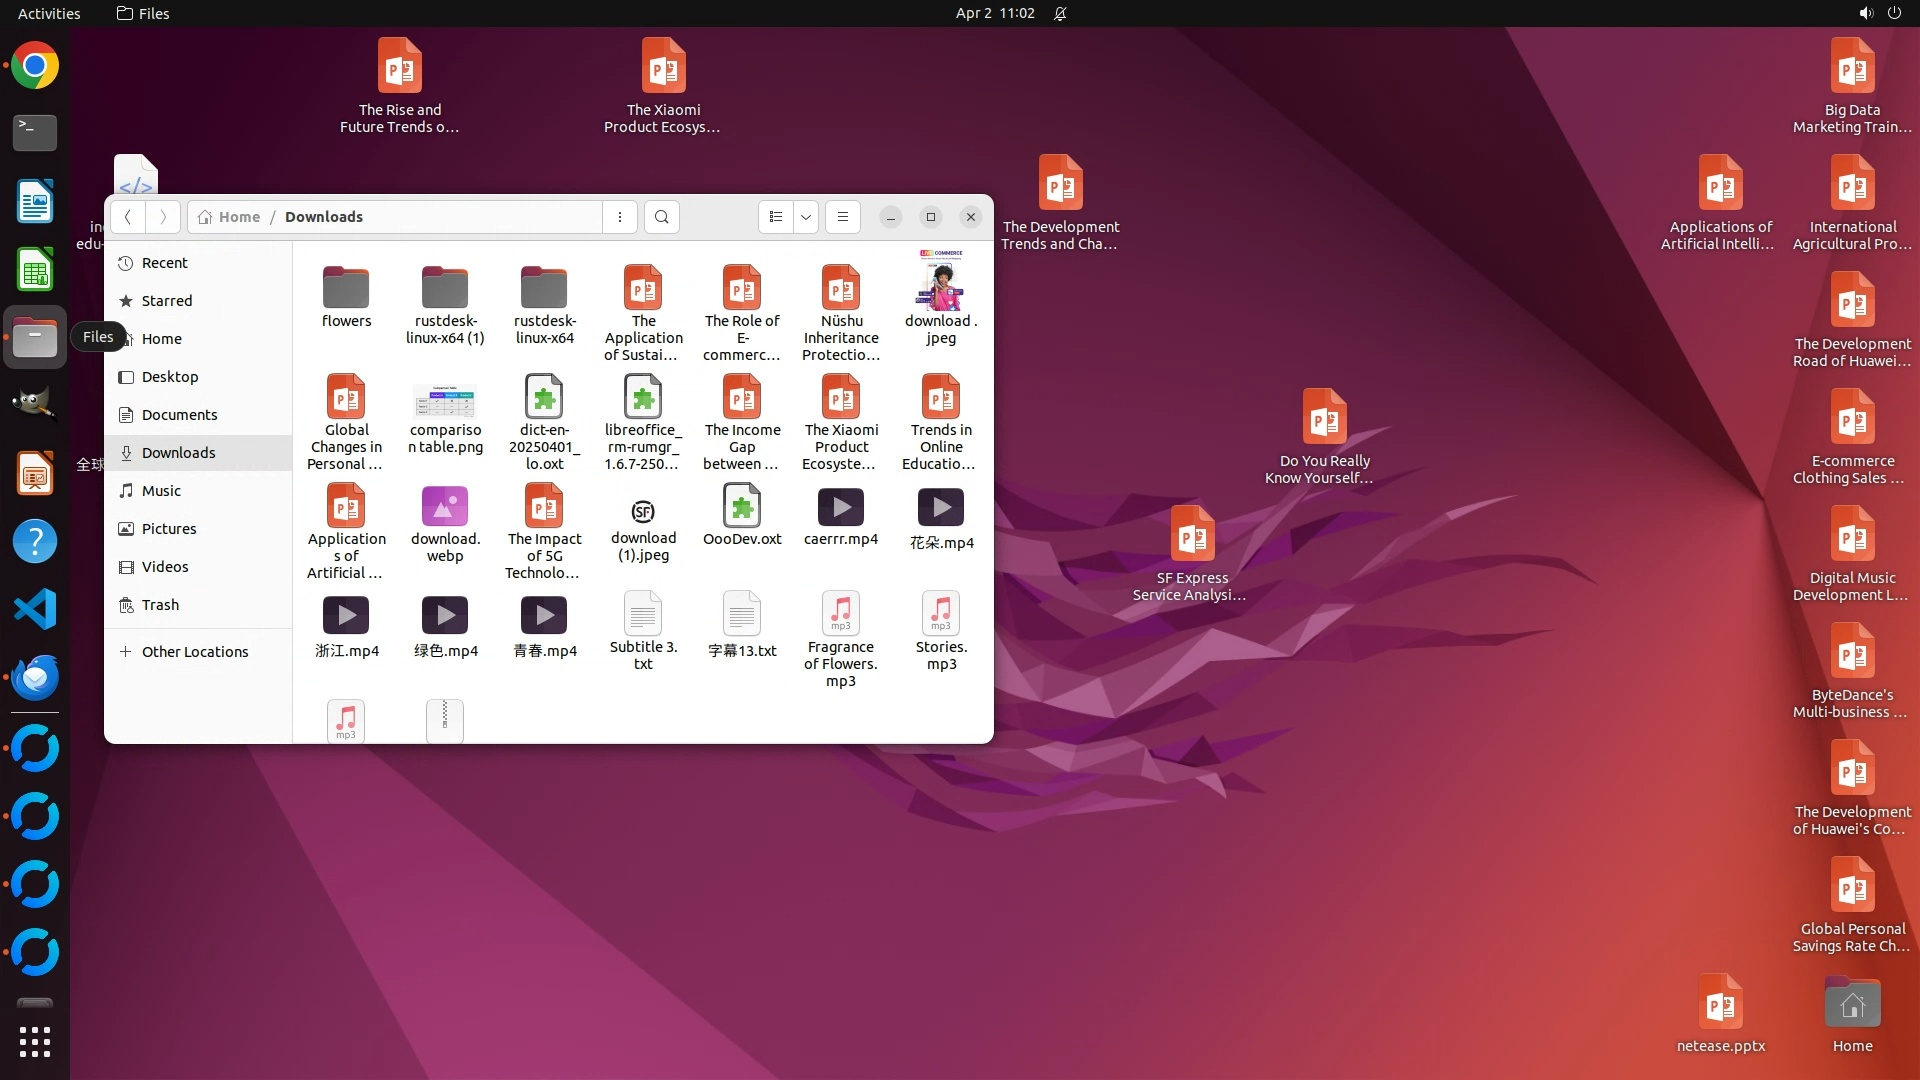This screenshot has height=1080, width=1920.
Task: Select the download.webp image file
Action: (x=445, y=508)
